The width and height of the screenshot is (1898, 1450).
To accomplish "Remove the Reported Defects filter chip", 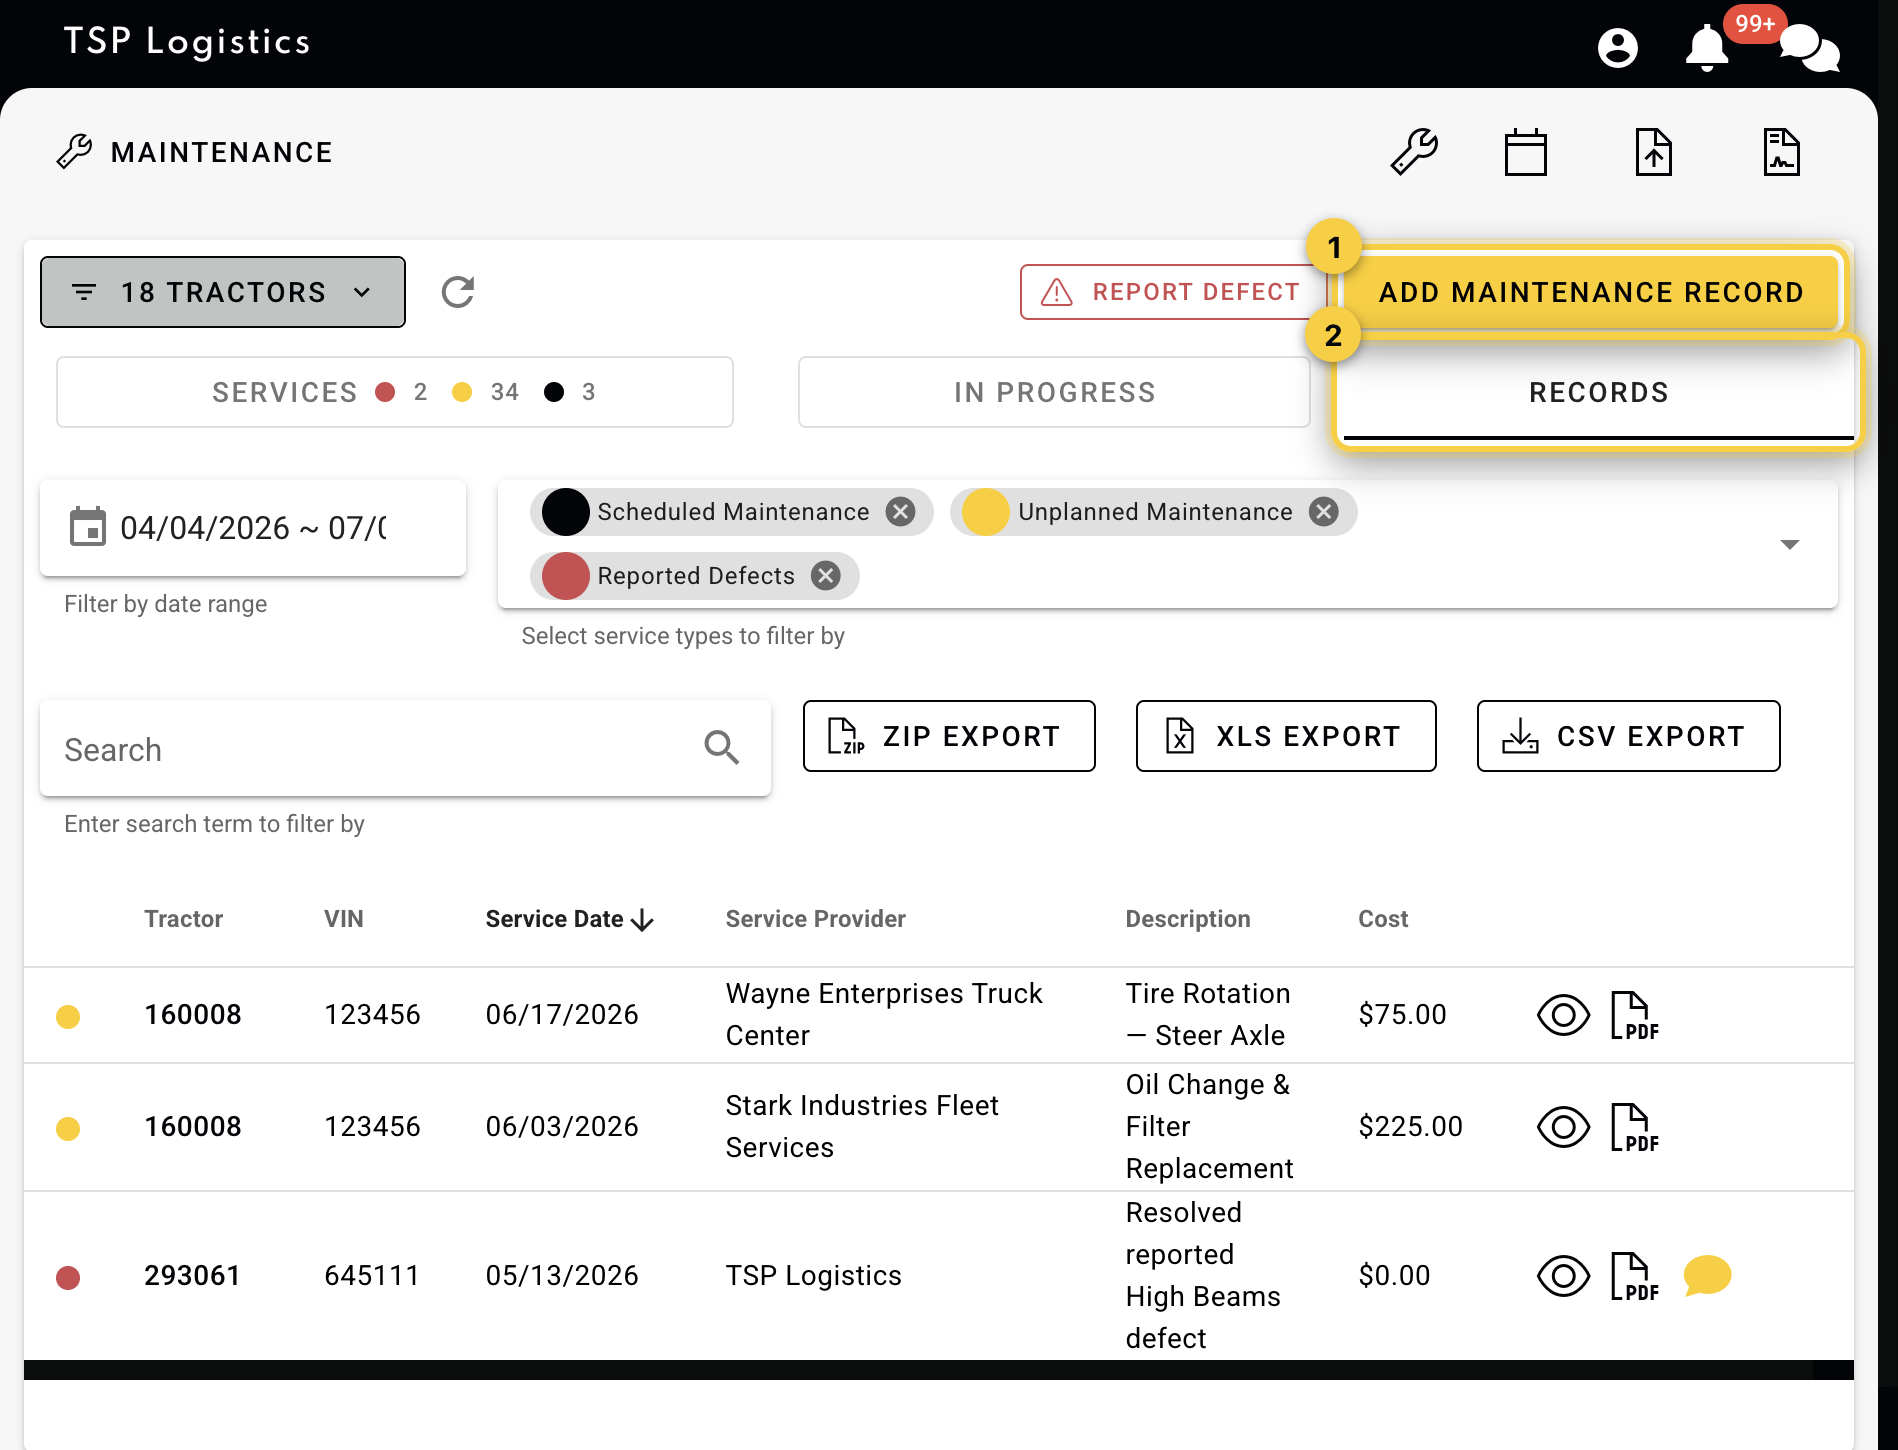I will coord(826,576).
